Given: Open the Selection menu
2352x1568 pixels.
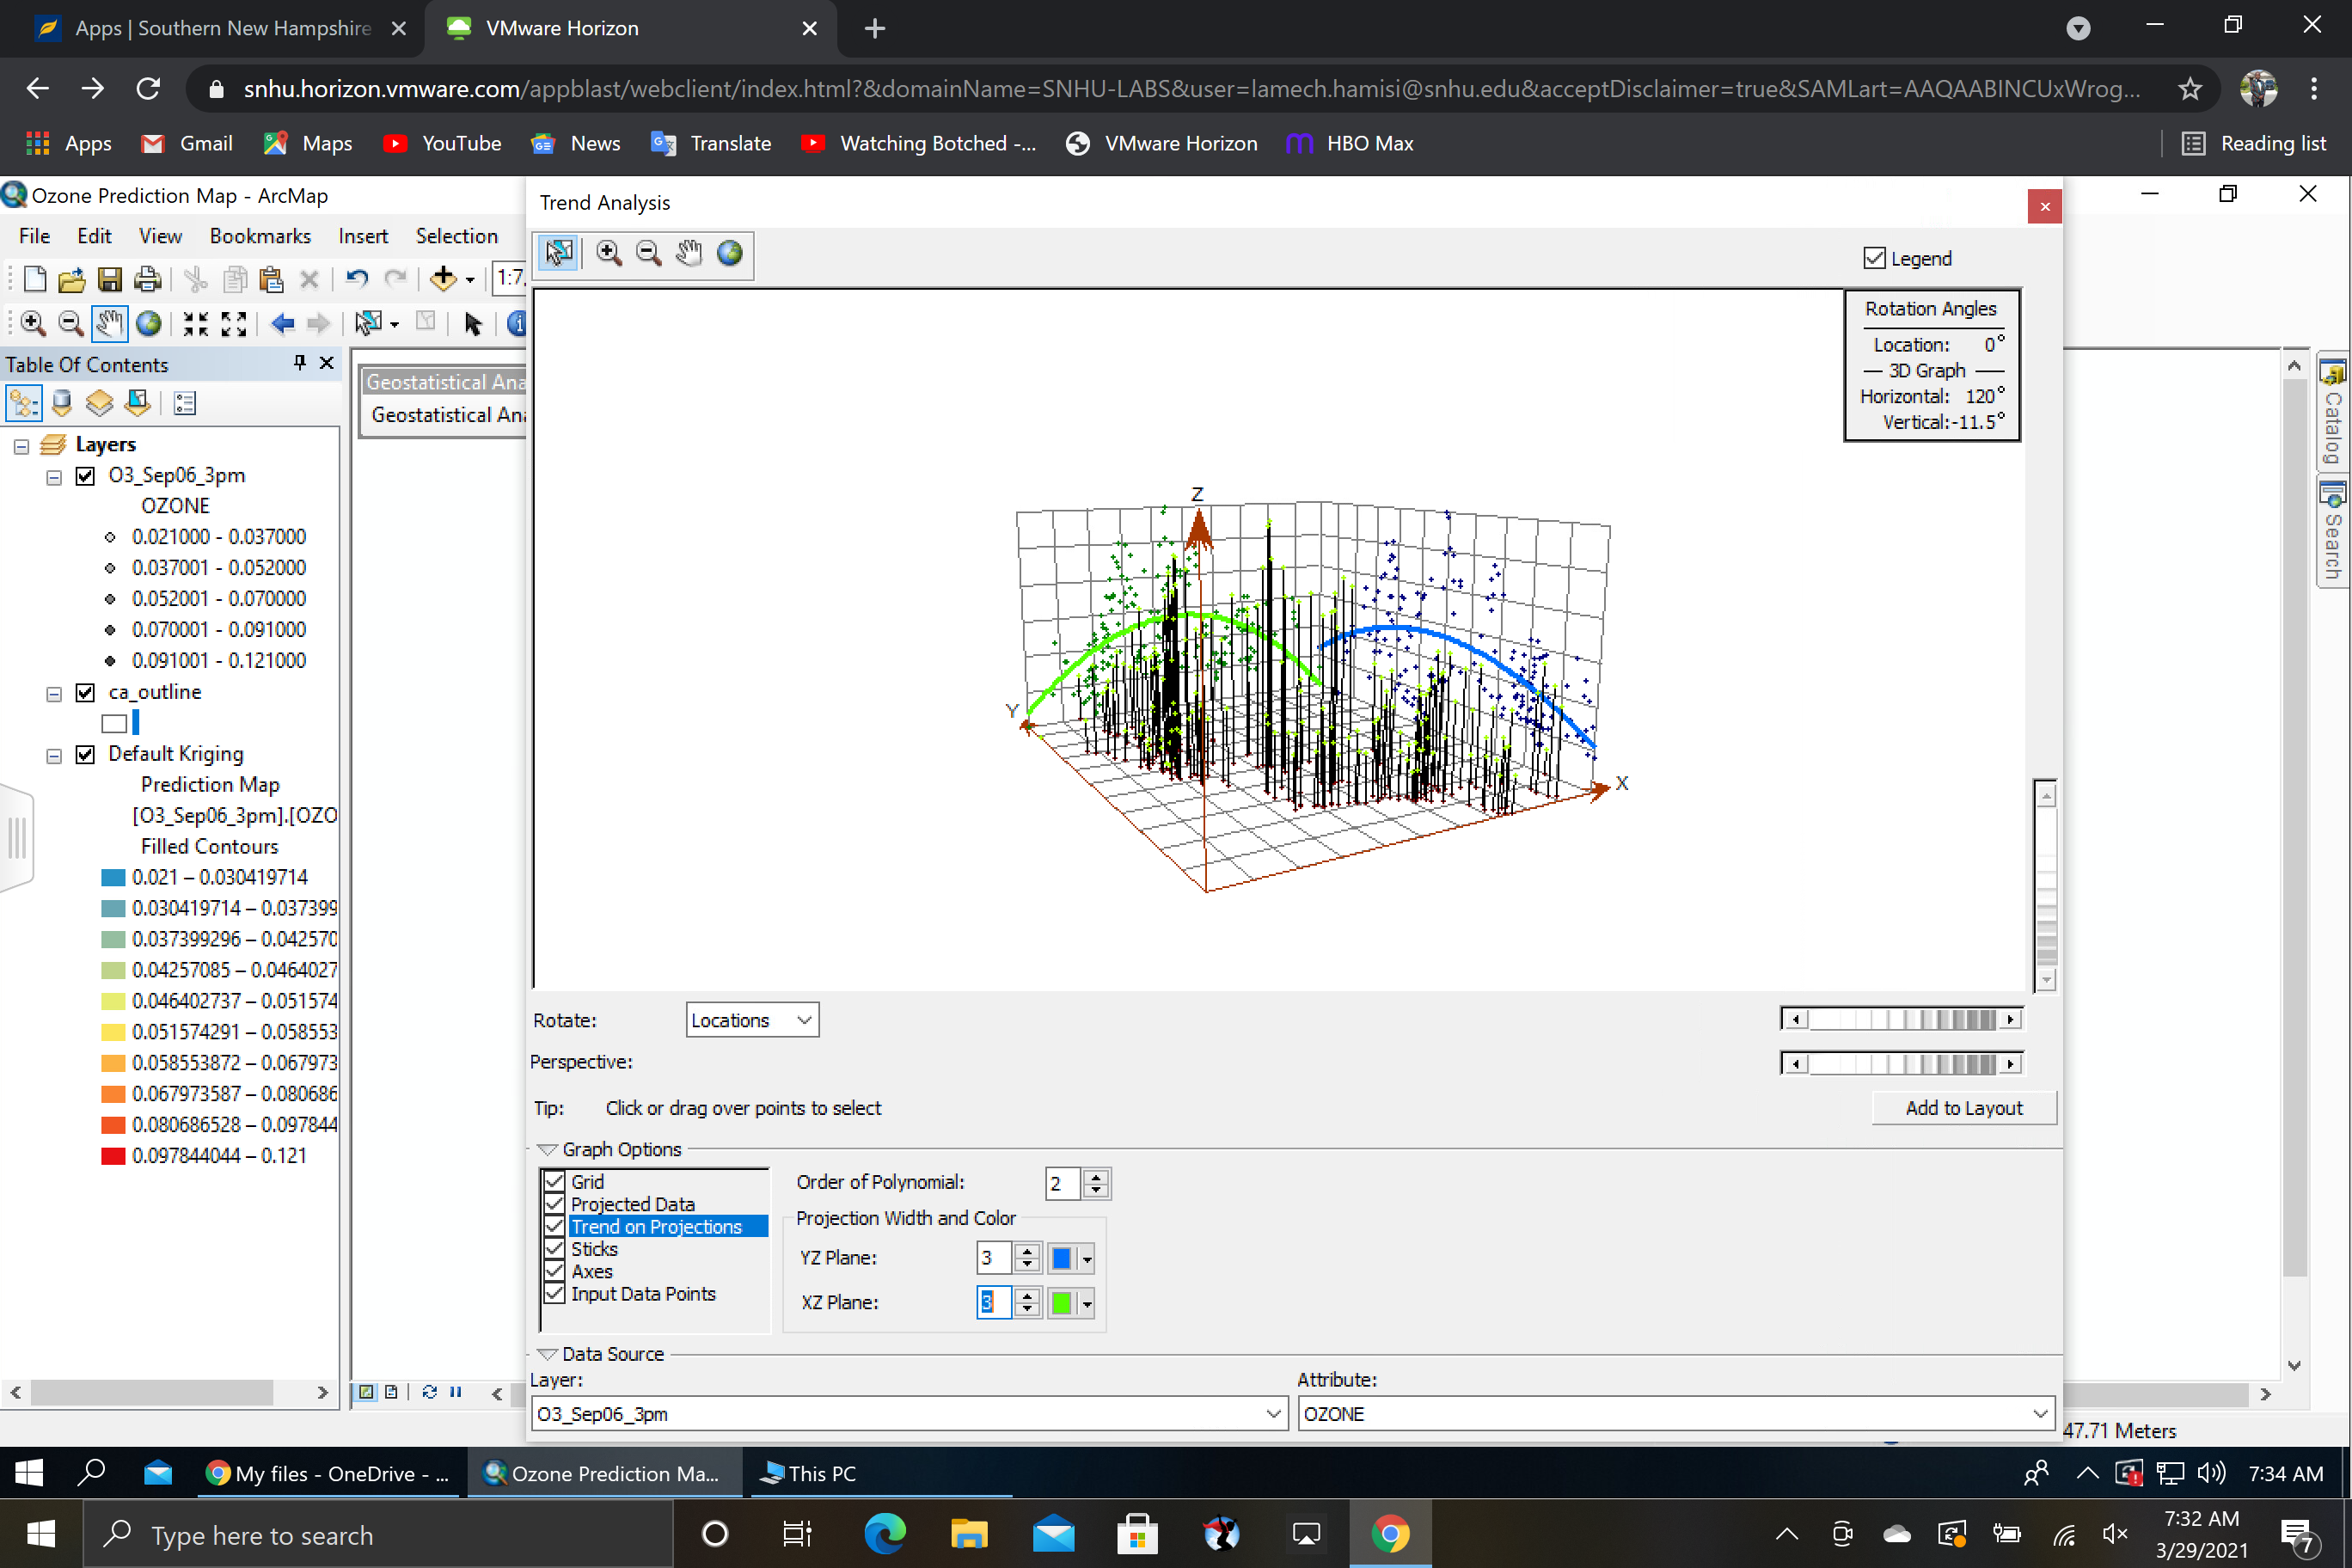Looking at the screenshot, I should tap(456, 236).
